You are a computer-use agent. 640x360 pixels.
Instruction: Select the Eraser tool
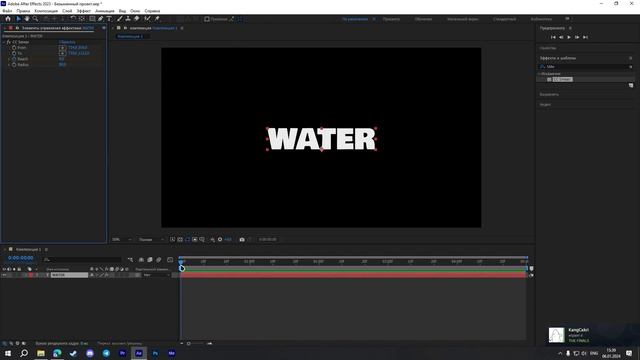[137, 19]
